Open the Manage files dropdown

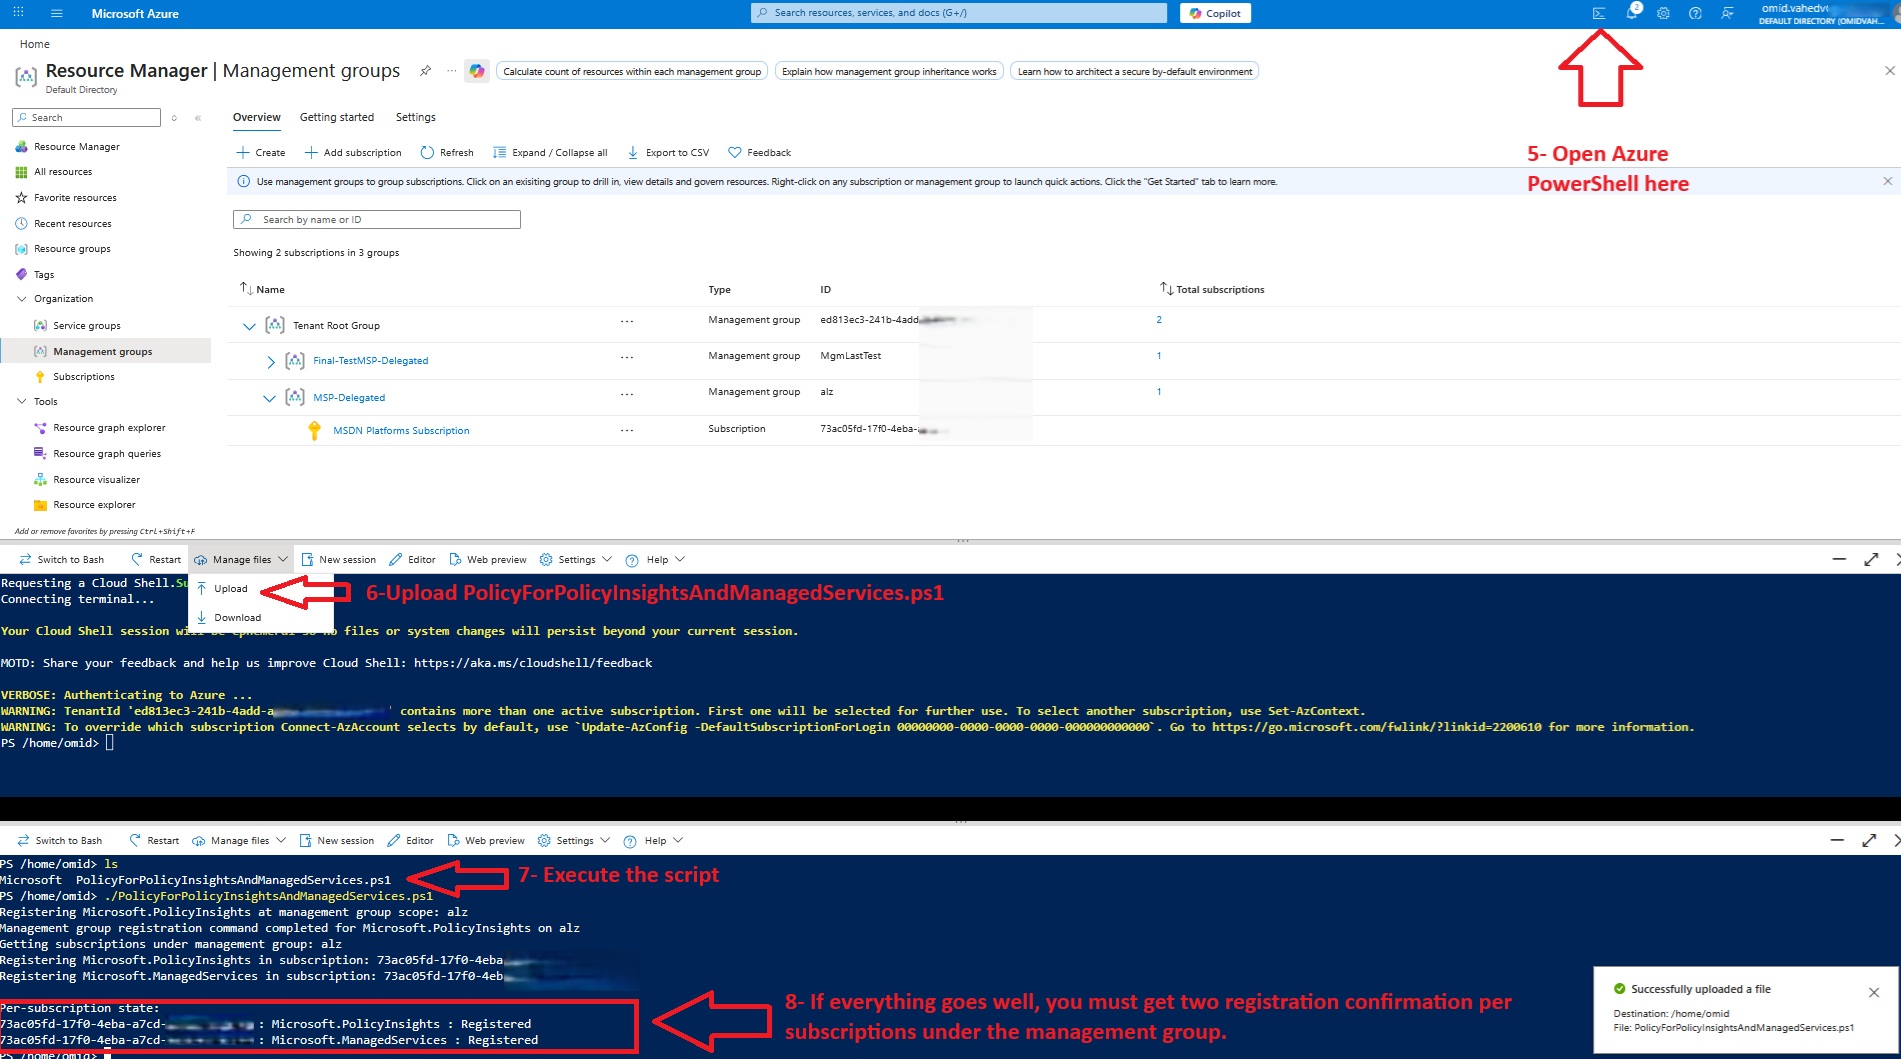click(240, 559)
